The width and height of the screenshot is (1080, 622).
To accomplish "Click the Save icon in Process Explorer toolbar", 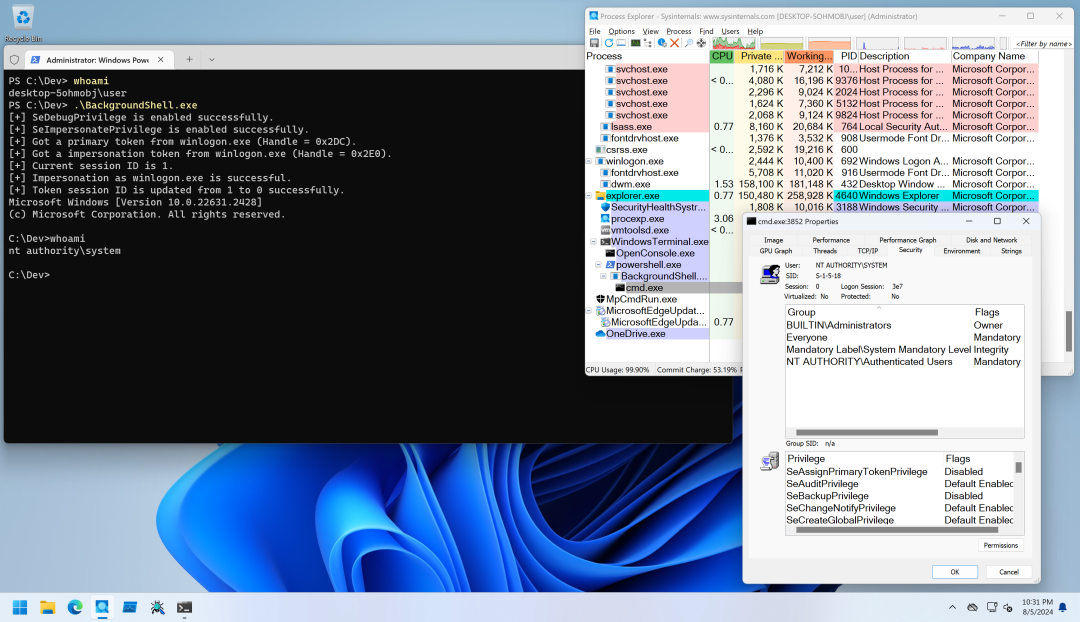I will coord(594,43).
